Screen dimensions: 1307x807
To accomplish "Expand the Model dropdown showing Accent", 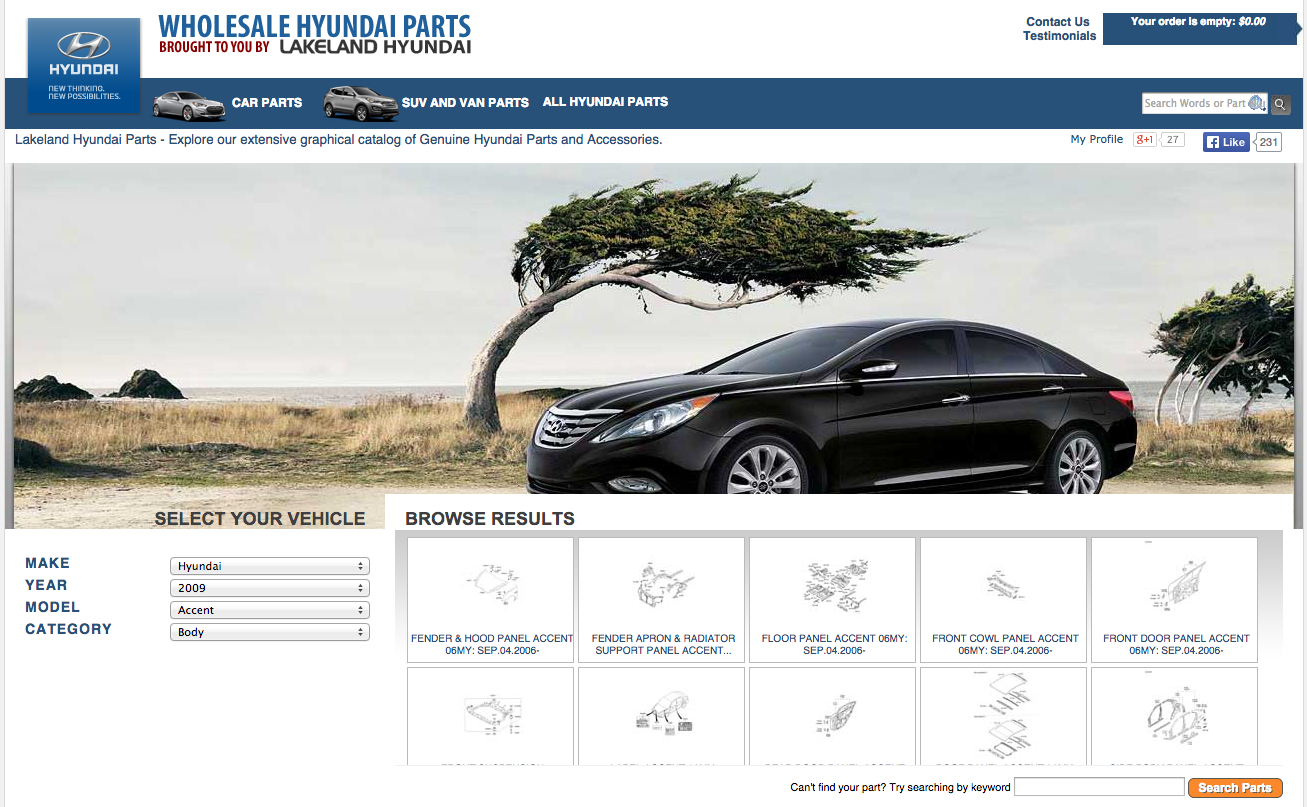I will click(x=270, y=610).
